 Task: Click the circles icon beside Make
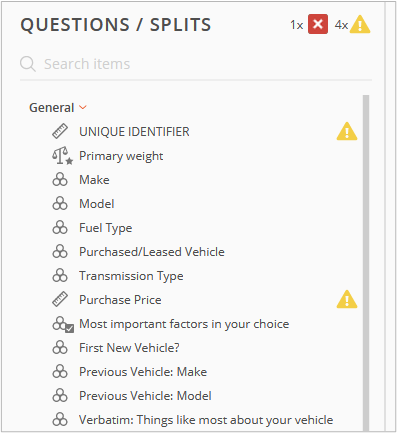coord(60,180)
